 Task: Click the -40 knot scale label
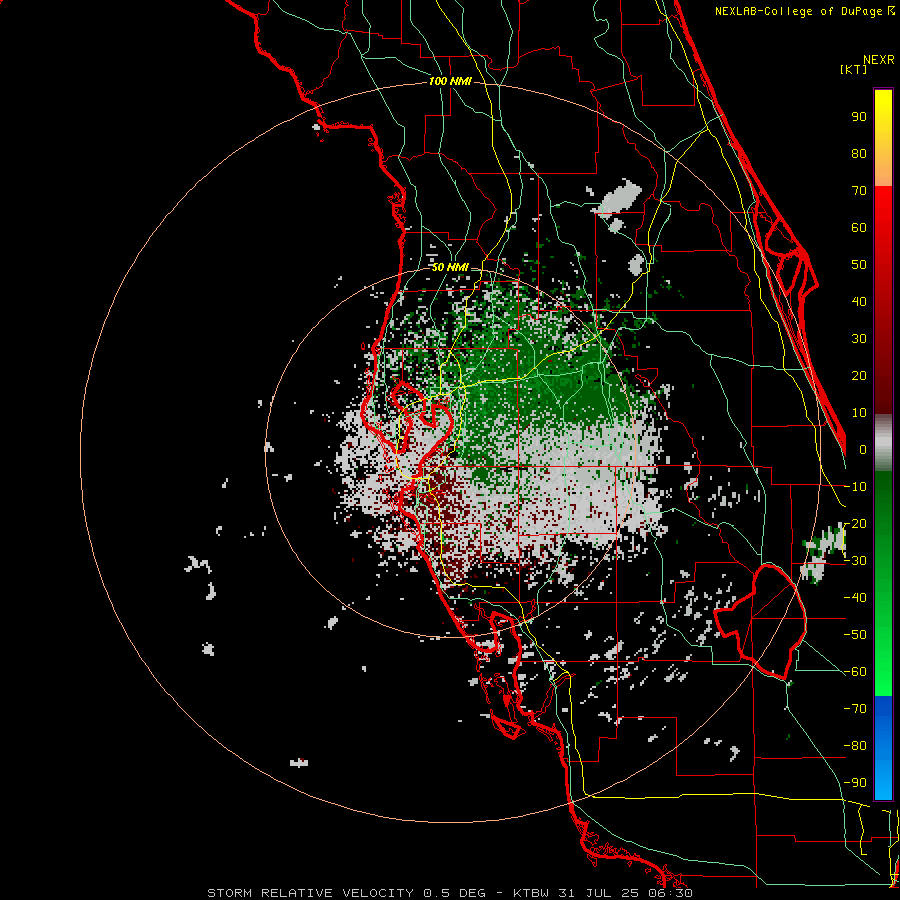[855, 598]
